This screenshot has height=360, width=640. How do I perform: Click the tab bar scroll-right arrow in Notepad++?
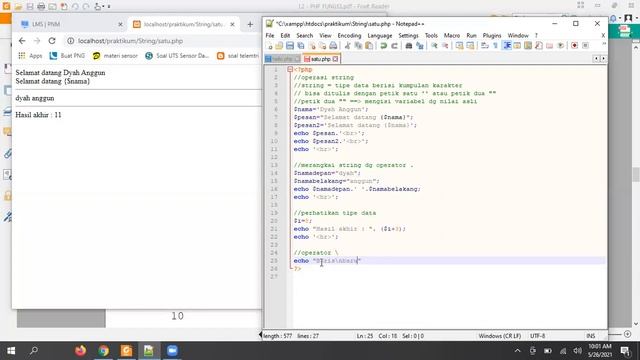(603, 59)
